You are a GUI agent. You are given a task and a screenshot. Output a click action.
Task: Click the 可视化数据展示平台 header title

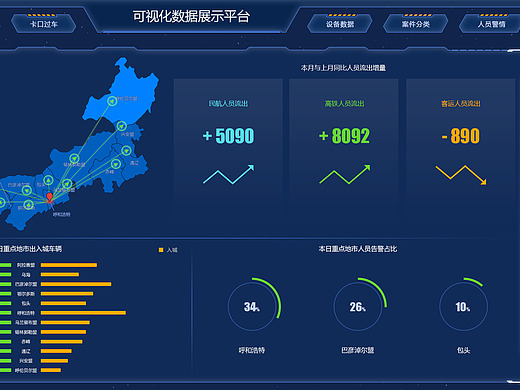click(191, 16)
